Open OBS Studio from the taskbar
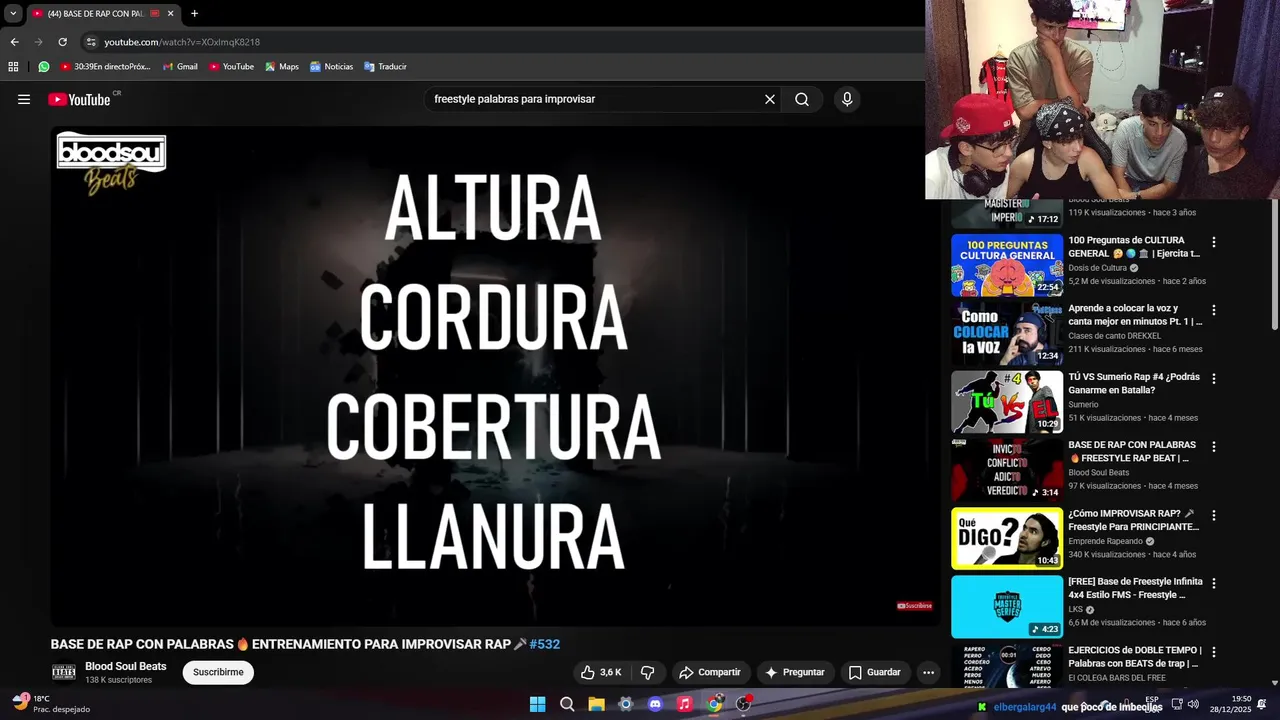The width and height of the screenshot is (1280, 720). pos(743,704)
